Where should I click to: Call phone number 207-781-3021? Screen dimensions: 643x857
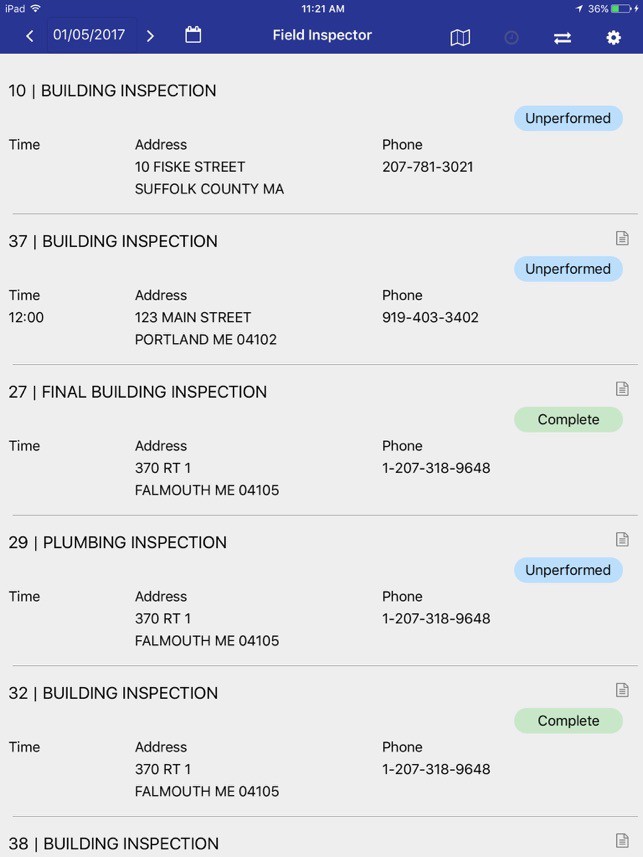tap(428, 167)
